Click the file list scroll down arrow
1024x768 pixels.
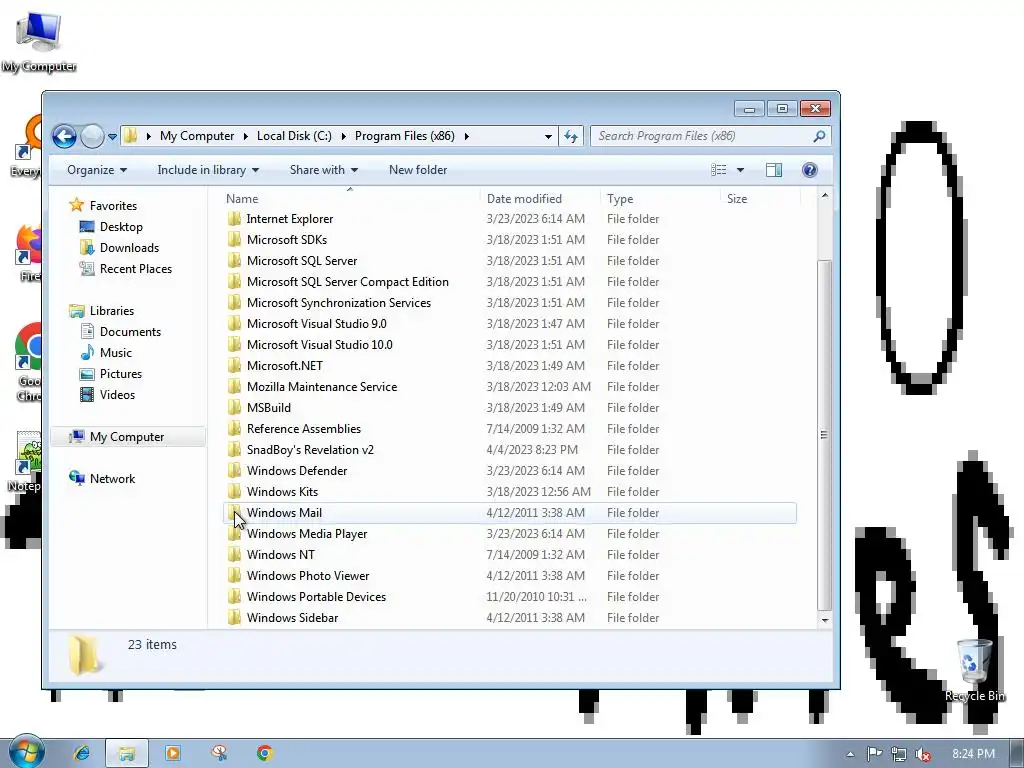[824, 620]
